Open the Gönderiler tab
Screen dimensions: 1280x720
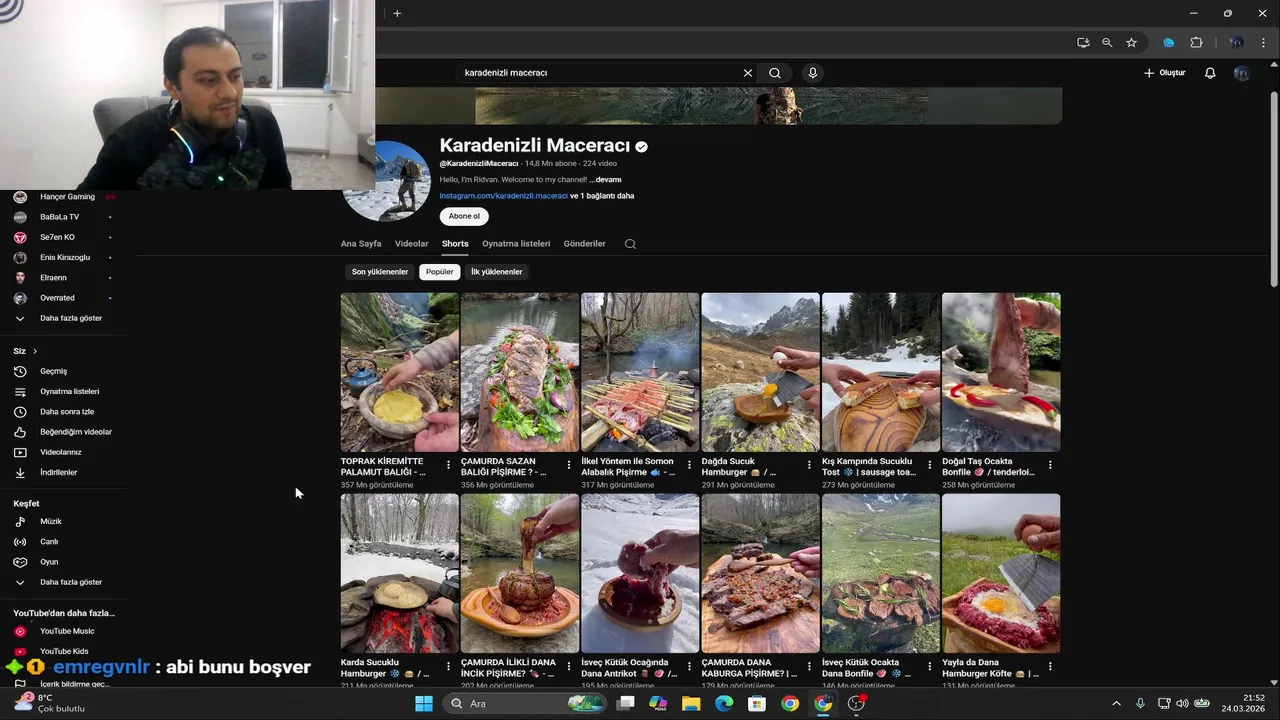click(x=584, y=244)
